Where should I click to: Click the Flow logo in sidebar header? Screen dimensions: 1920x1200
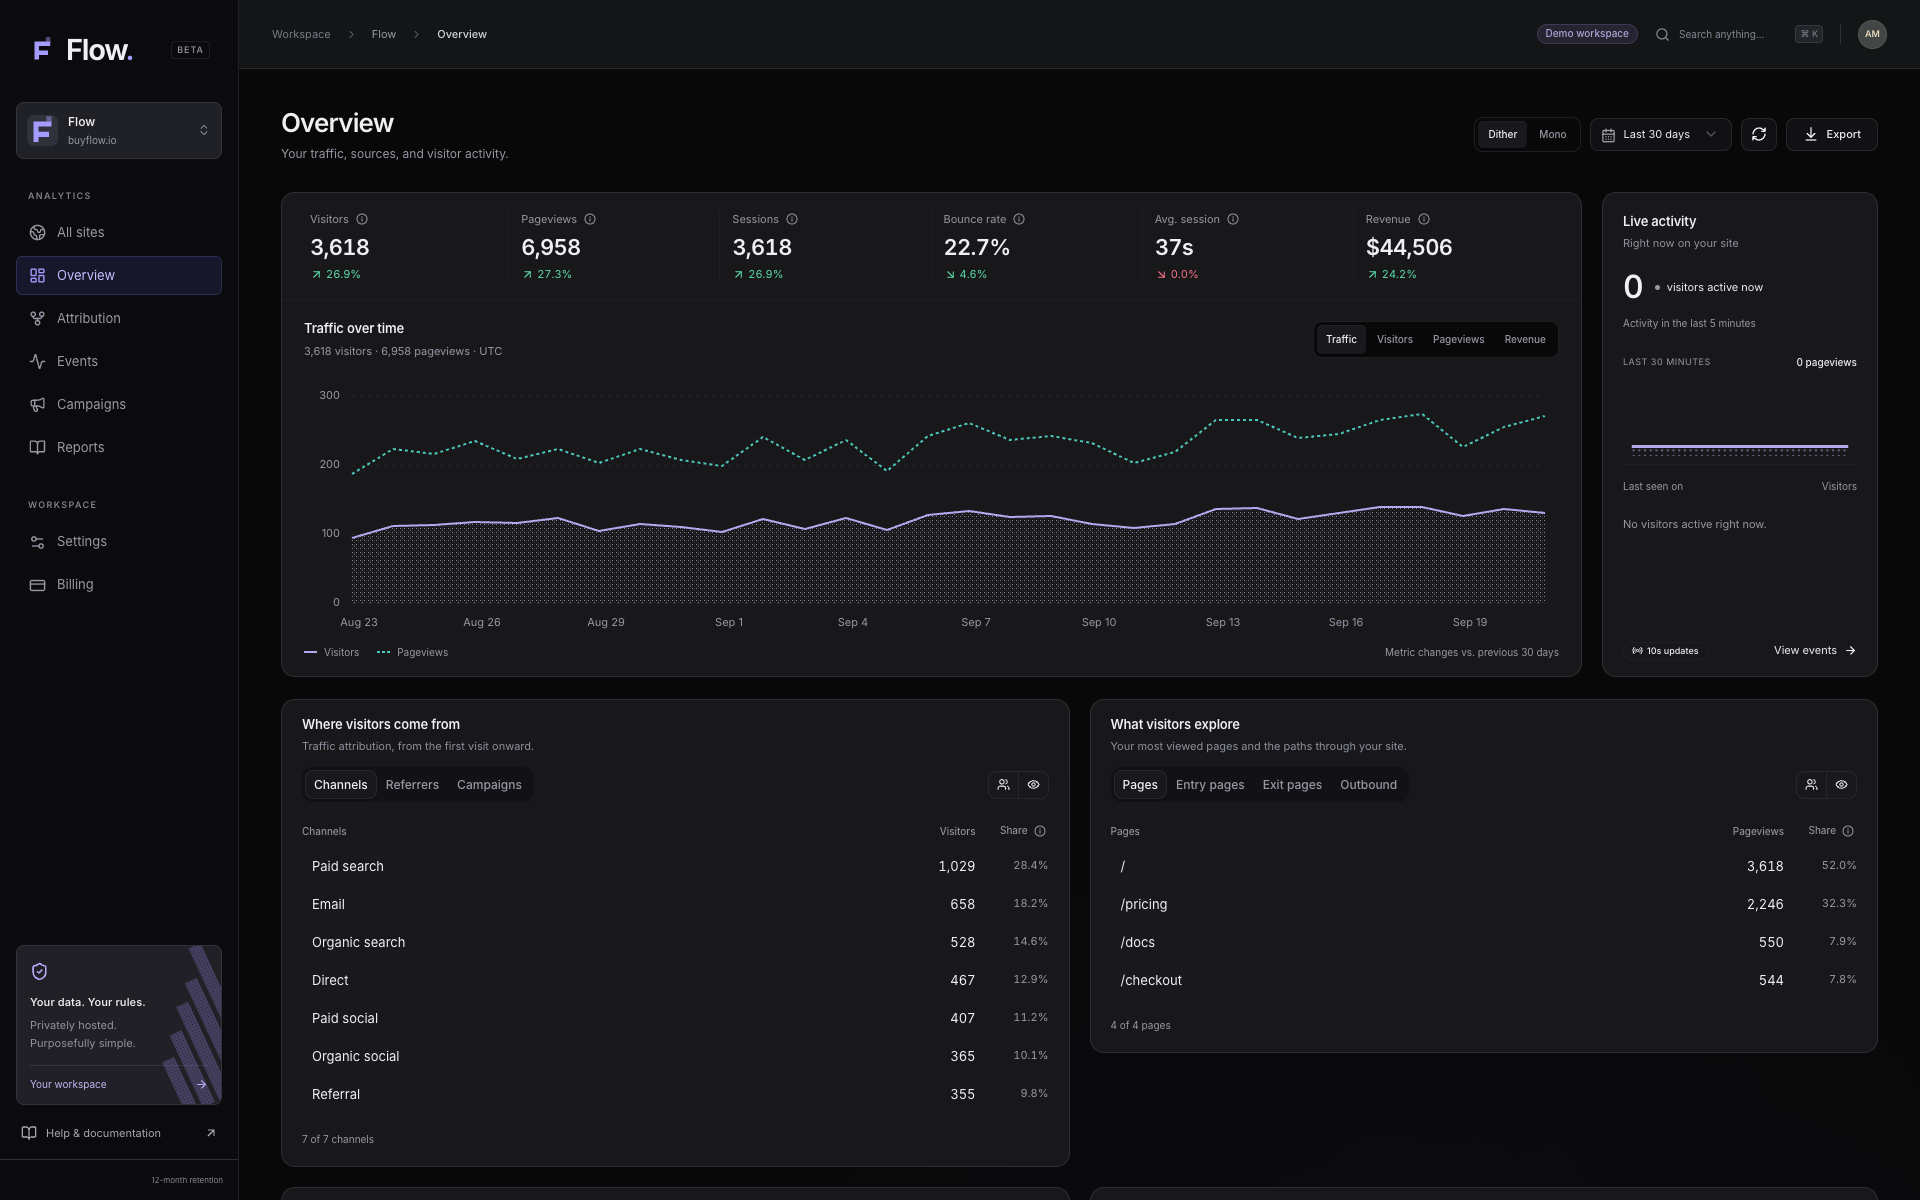[83, 49]
